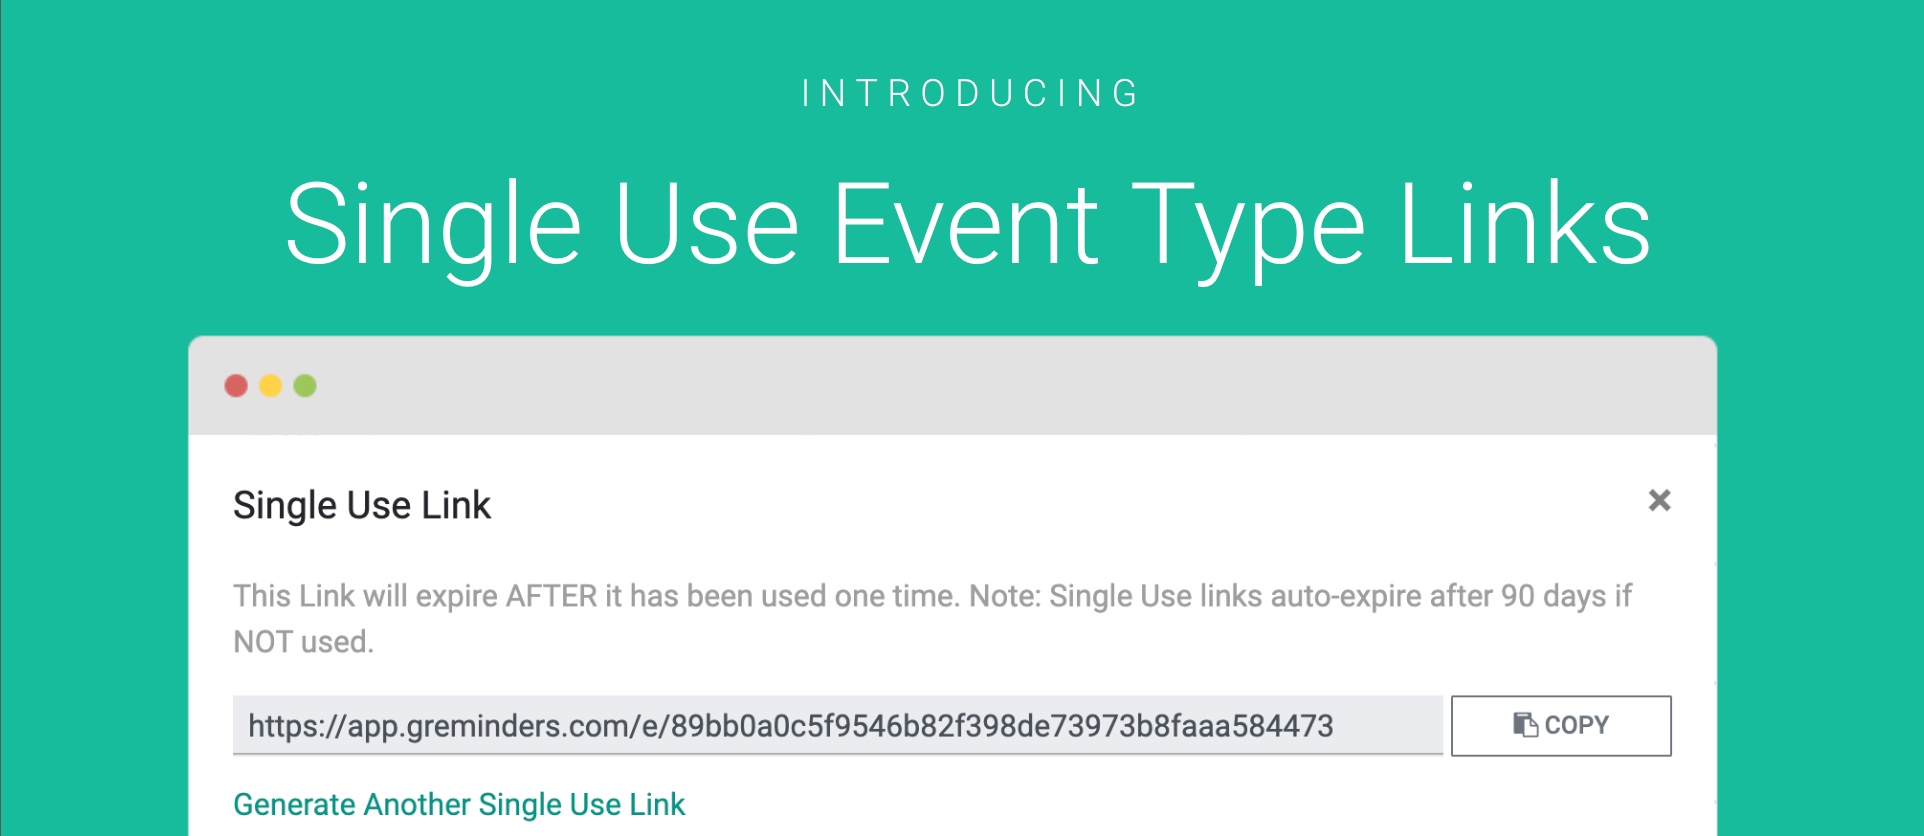The width and height of the screenshot is (1924, 836).
Task: Click the INTRODUCING heading text
Action: pos(971,94)
